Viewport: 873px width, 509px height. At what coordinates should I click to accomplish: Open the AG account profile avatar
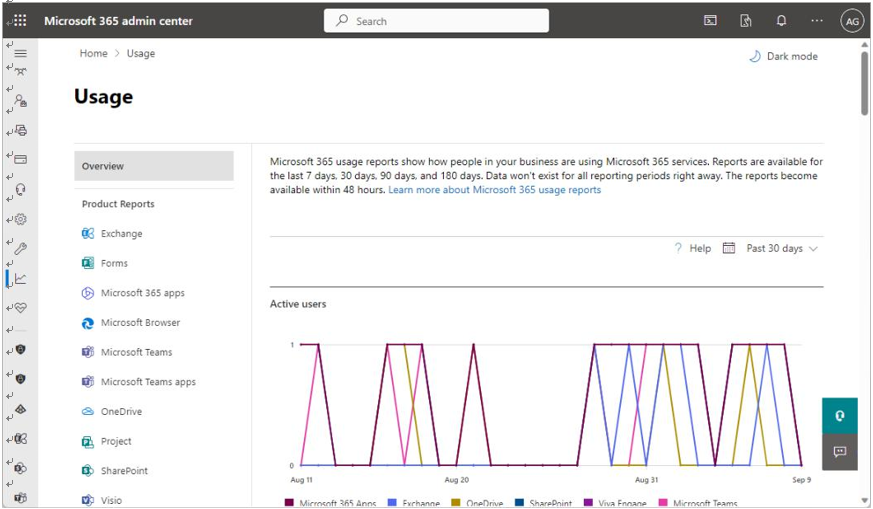pyautogui.click(x=852, y=21)
